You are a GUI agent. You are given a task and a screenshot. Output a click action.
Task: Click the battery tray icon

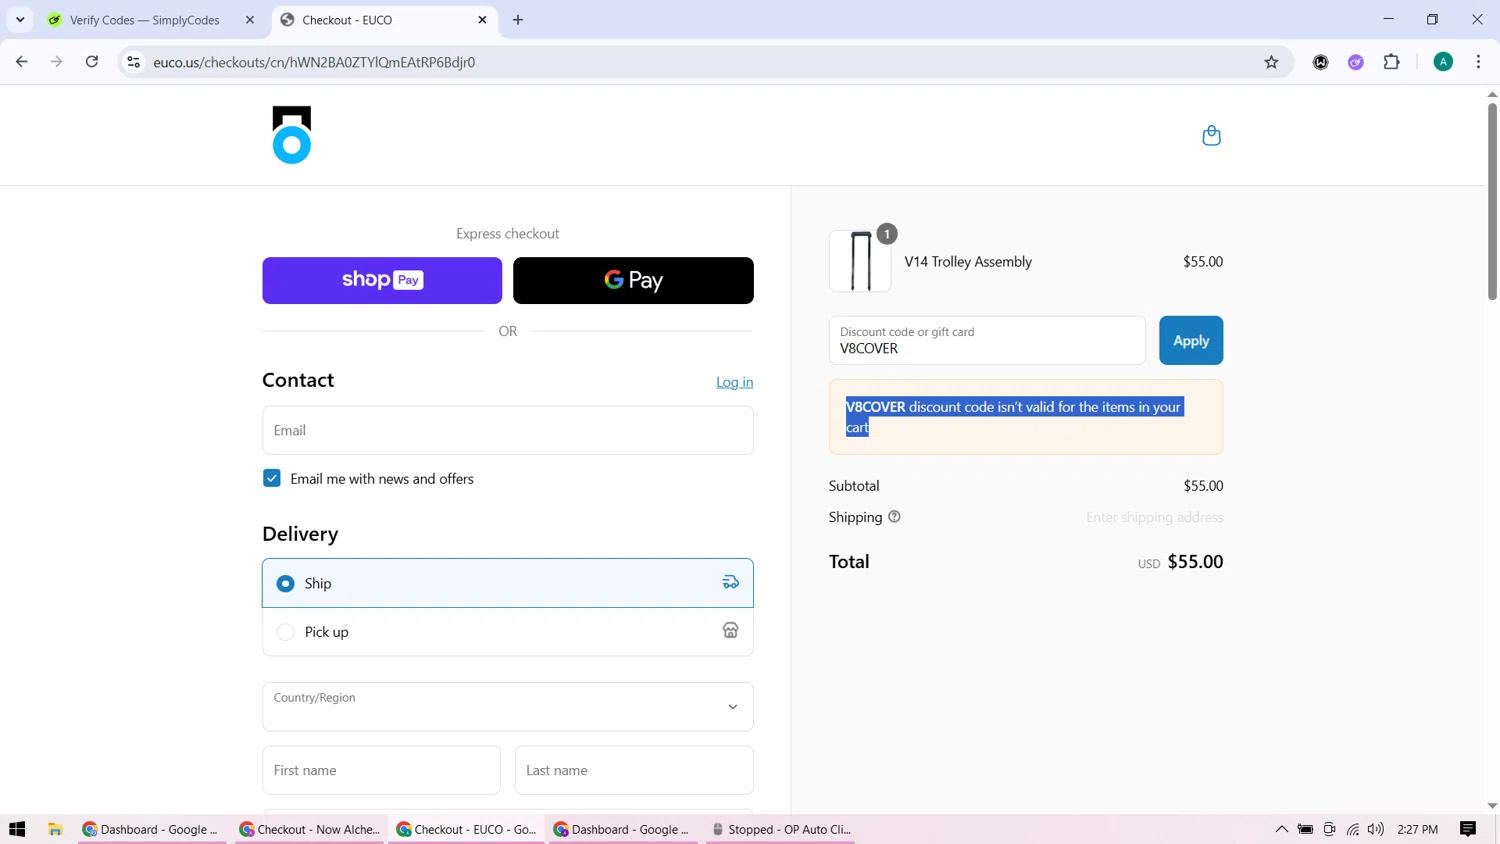1305,829
